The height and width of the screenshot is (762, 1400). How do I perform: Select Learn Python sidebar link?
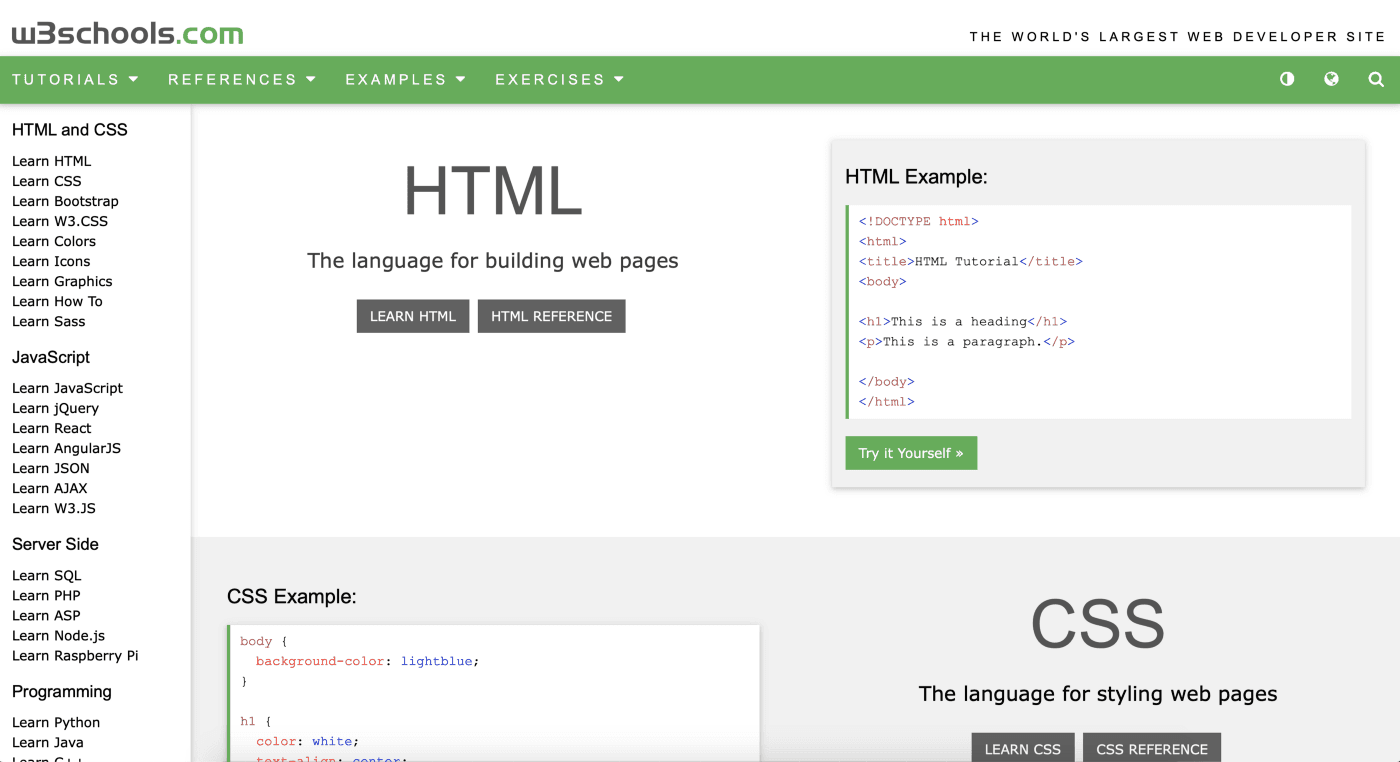click(x=56, y=722)
